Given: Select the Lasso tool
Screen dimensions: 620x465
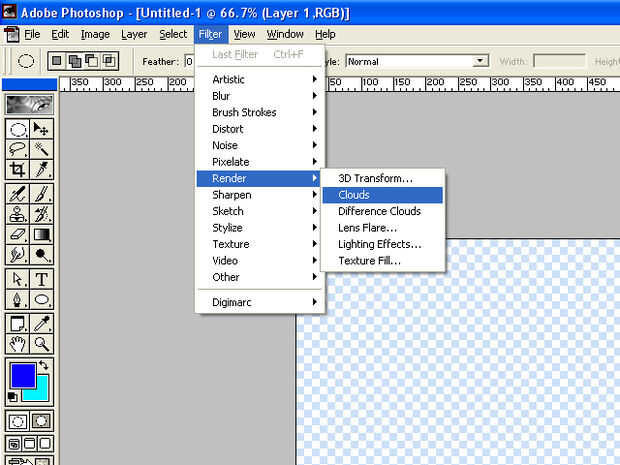Looking at the screenshot, I should [17, 149].
